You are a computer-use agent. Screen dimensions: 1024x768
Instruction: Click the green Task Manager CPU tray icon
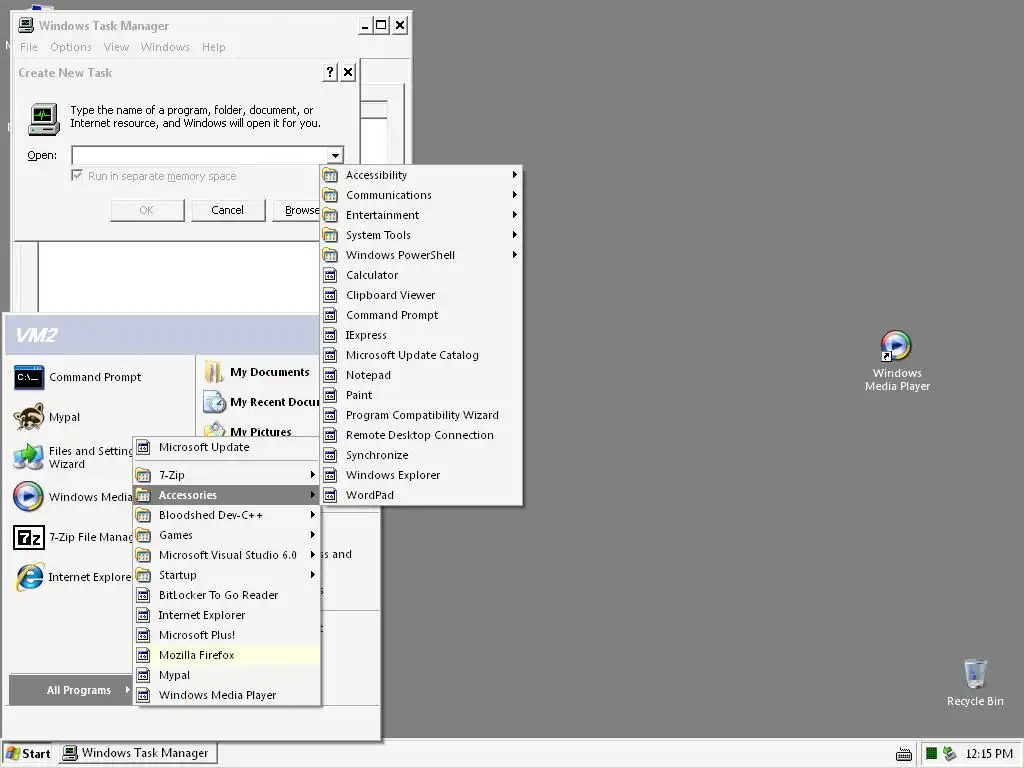931,754
